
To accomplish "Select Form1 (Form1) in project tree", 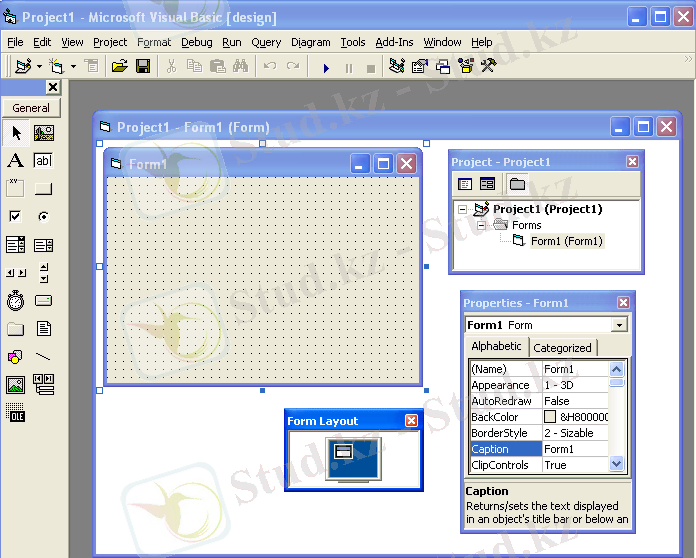I will point(566,241).
